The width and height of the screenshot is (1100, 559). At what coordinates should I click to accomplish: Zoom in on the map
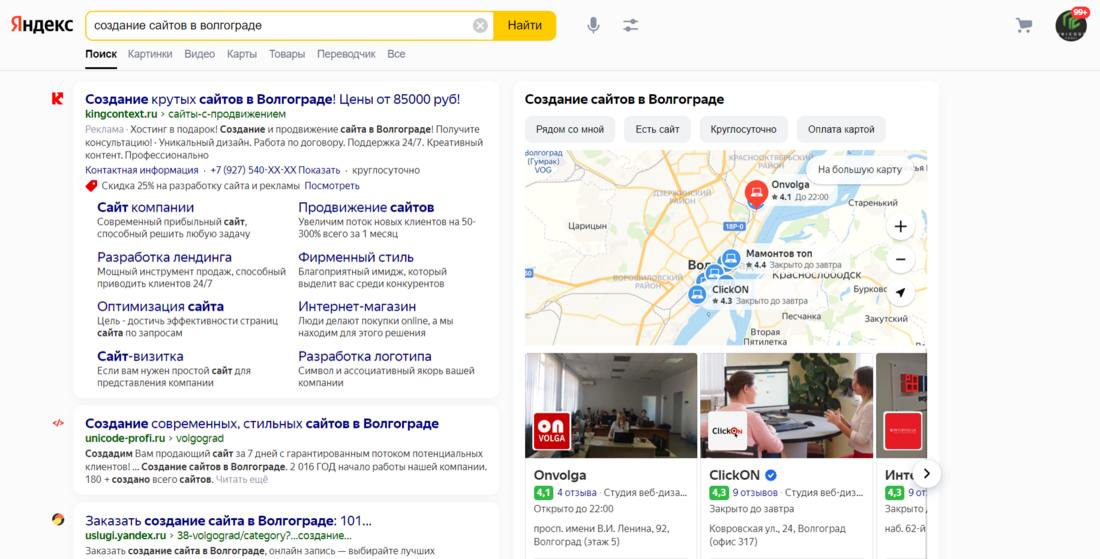901,227
